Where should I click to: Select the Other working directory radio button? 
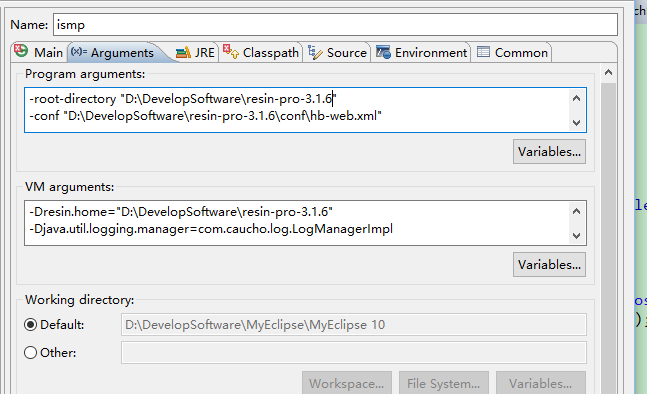(x=31, y=353)
